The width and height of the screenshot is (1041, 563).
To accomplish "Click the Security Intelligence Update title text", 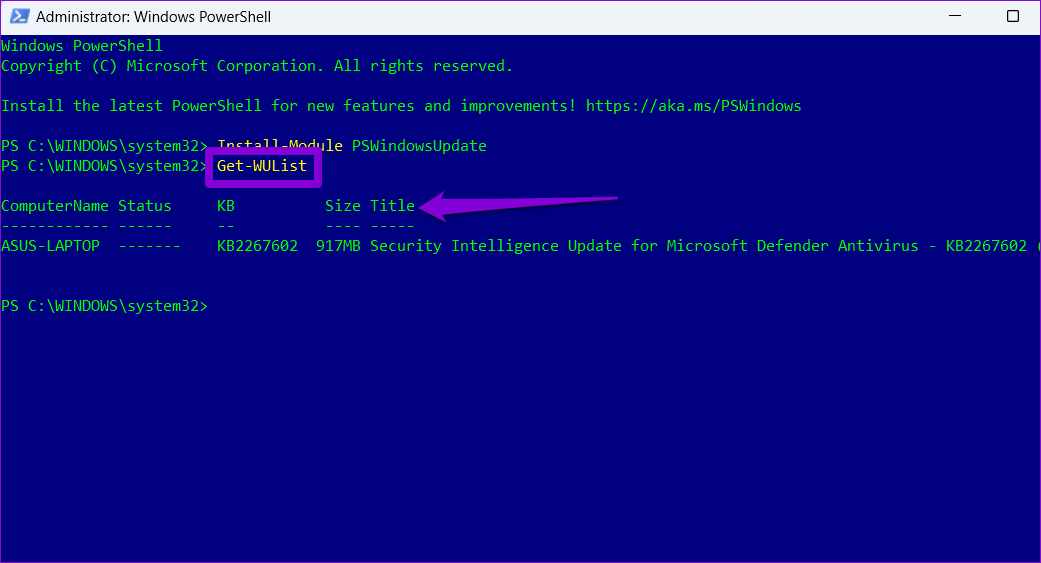I will pos(496,246).
